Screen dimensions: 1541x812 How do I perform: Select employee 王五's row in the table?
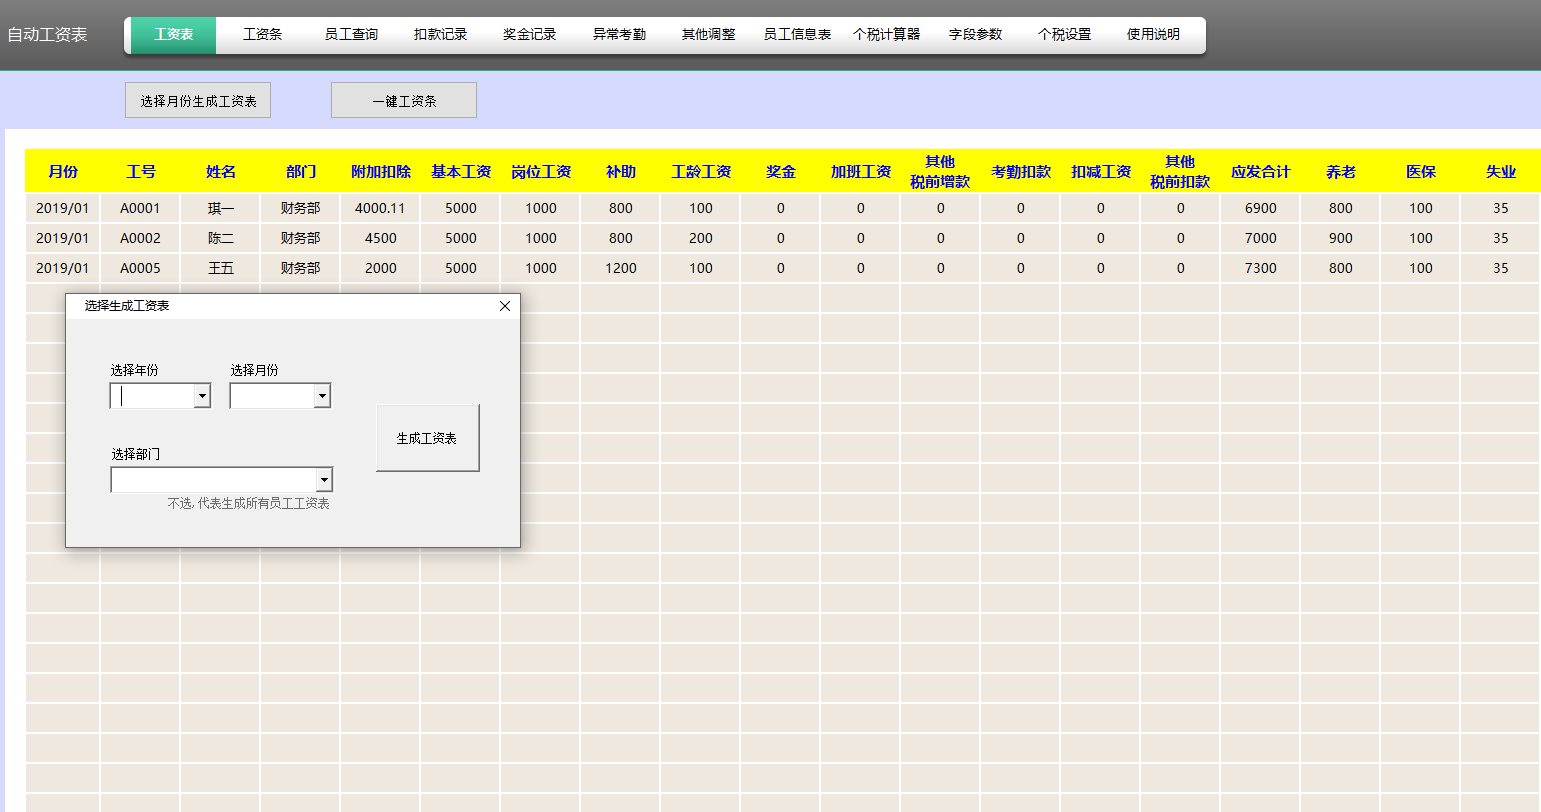point(220,267)
